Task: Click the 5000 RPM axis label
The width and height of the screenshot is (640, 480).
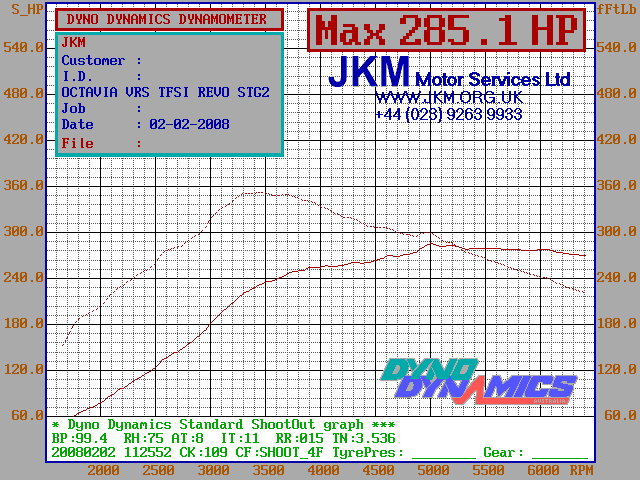Action: click(x=433, y=470)
